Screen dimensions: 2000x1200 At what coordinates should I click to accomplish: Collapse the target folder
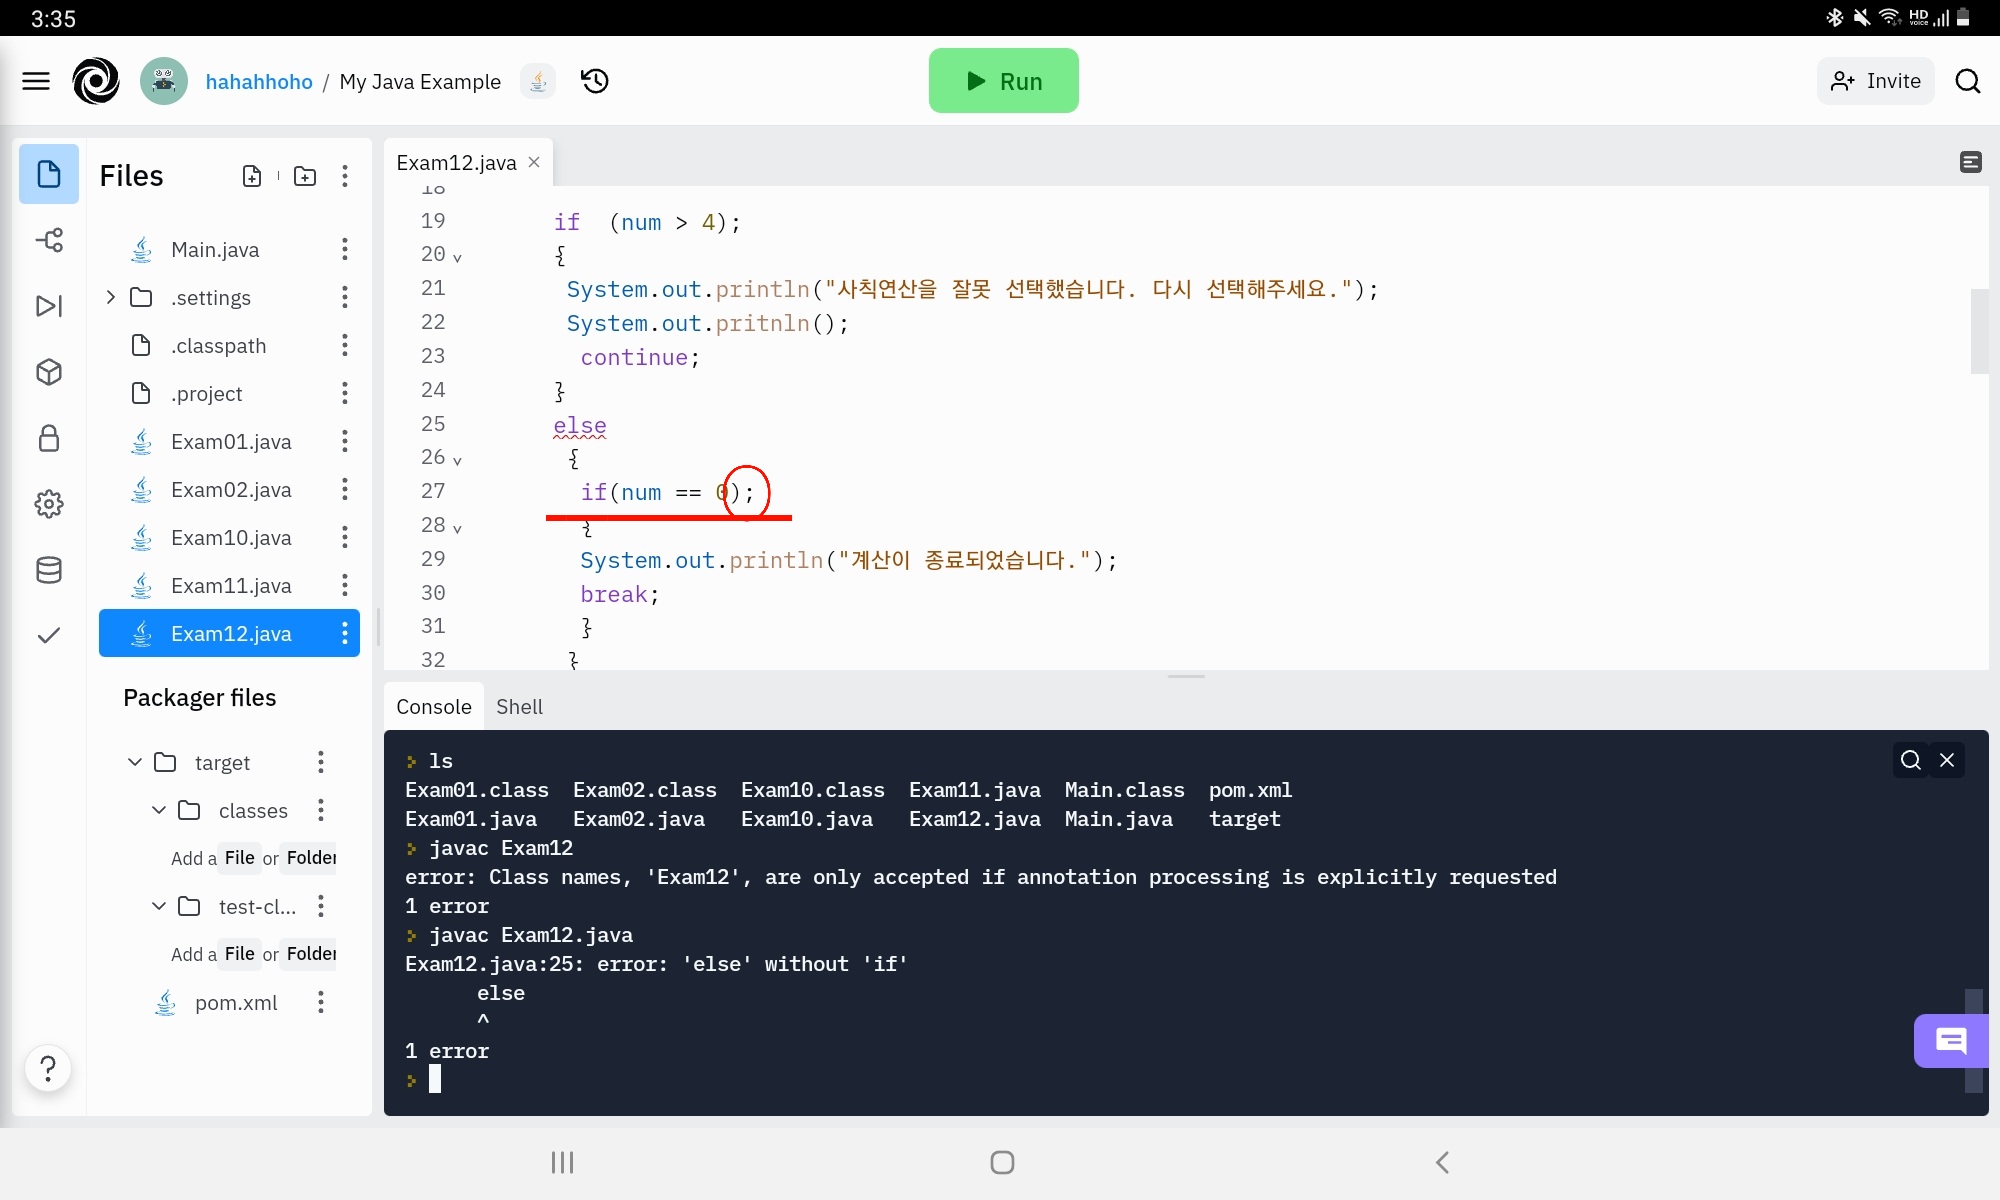click(x=135, y=762)
